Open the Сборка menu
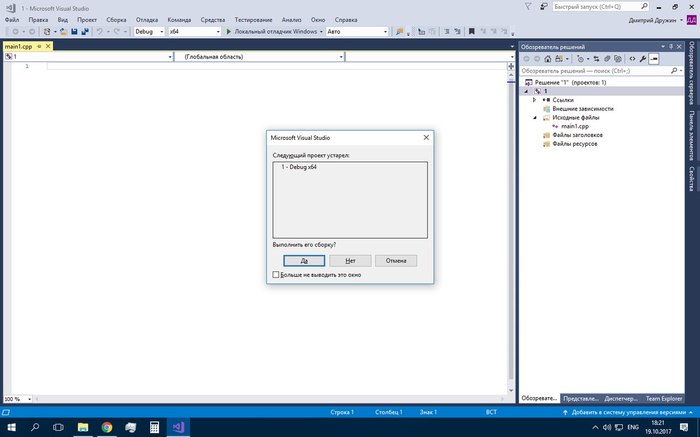 (x=116, y=20)
